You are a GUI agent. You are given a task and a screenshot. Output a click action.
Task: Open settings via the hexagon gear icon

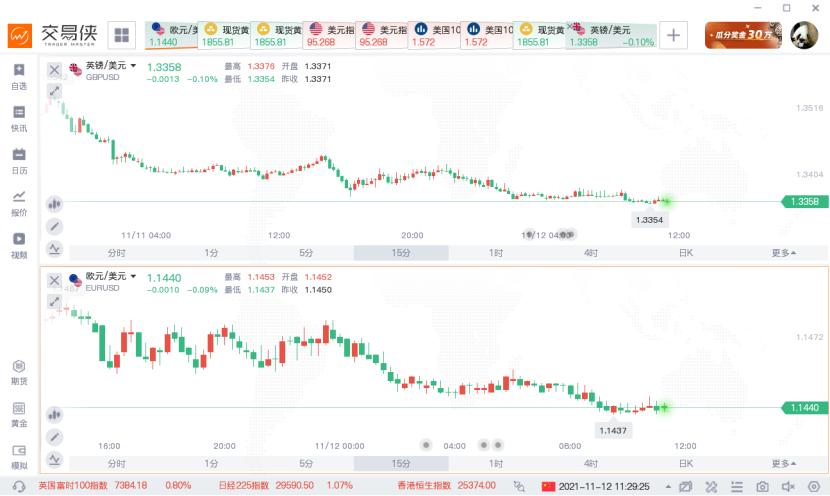point(814,486)
